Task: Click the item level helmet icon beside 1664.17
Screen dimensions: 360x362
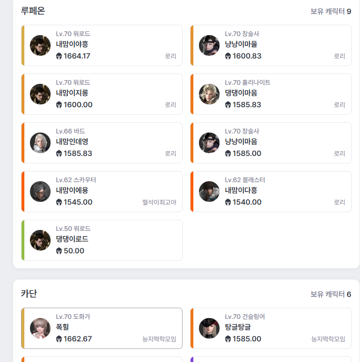Action: pyautogui.click(x=59, y=56)
